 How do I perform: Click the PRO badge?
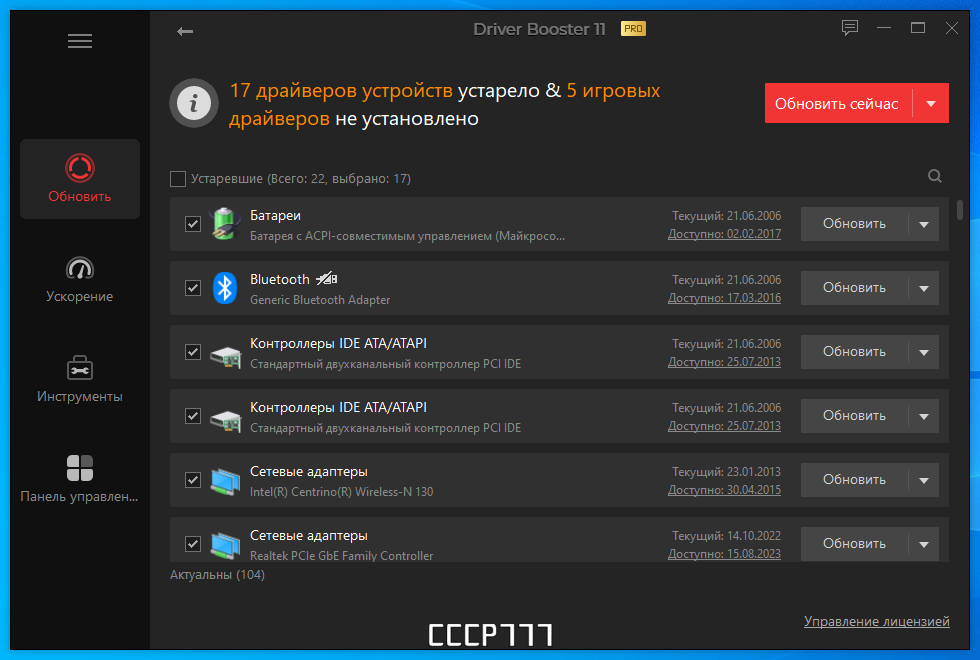(x=633, y=29)
